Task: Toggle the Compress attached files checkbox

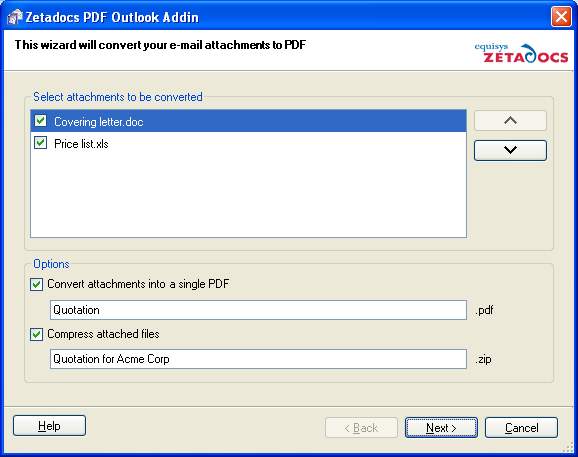Action: tap(36, 335)
